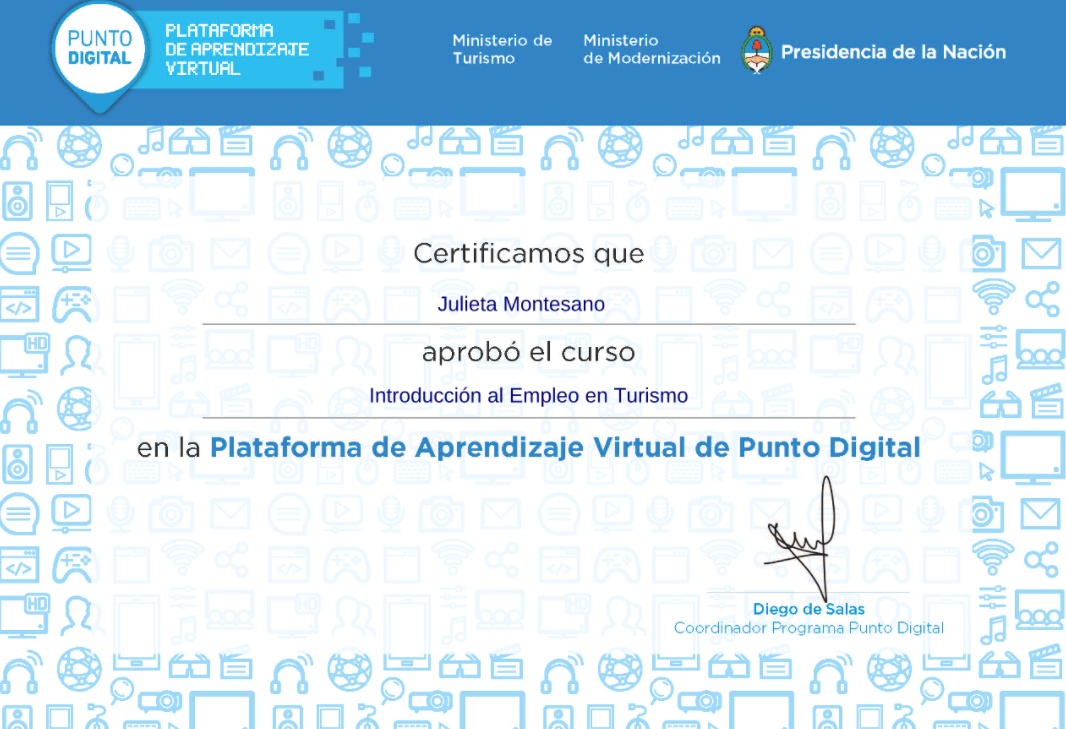Click 'Coordinador Programa Punto Digital' text

point(808,628)
